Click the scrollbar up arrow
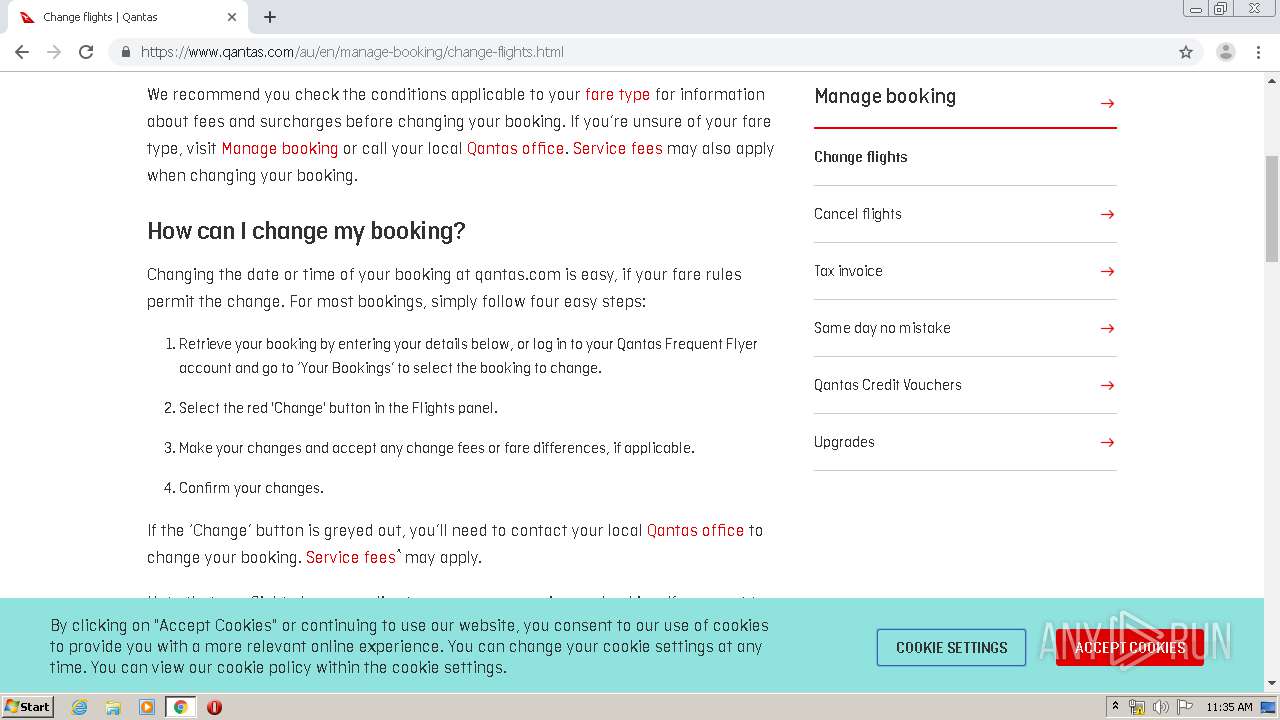Image resolution: width=1280 pixels, height=720 pixels. (1272, 79)
